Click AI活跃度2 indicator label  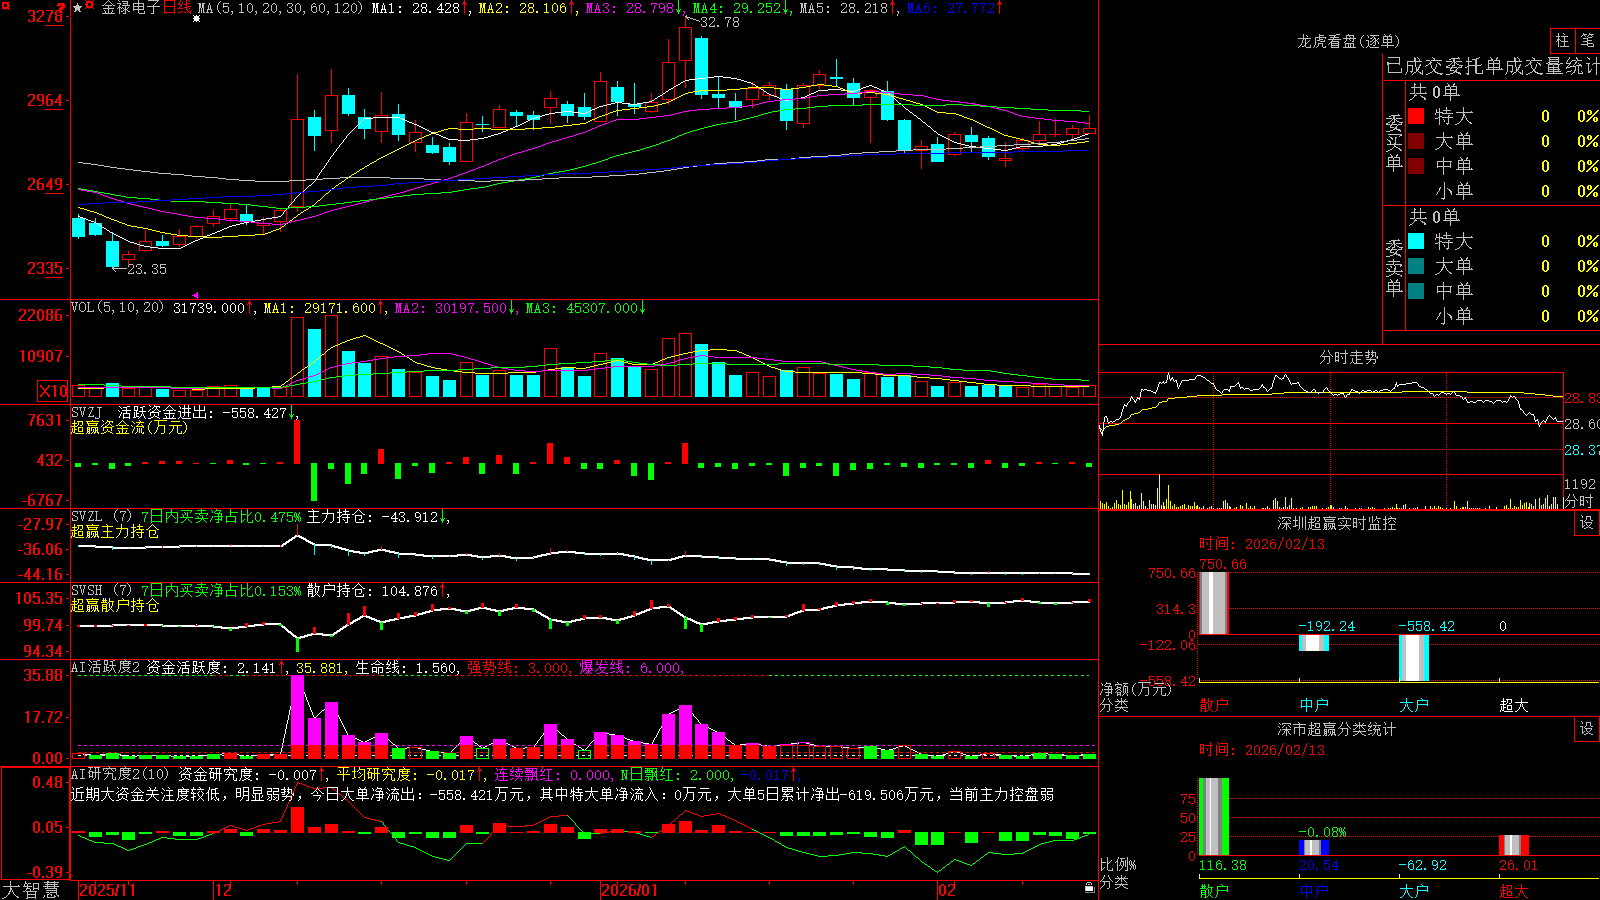[x=106, y=668]
